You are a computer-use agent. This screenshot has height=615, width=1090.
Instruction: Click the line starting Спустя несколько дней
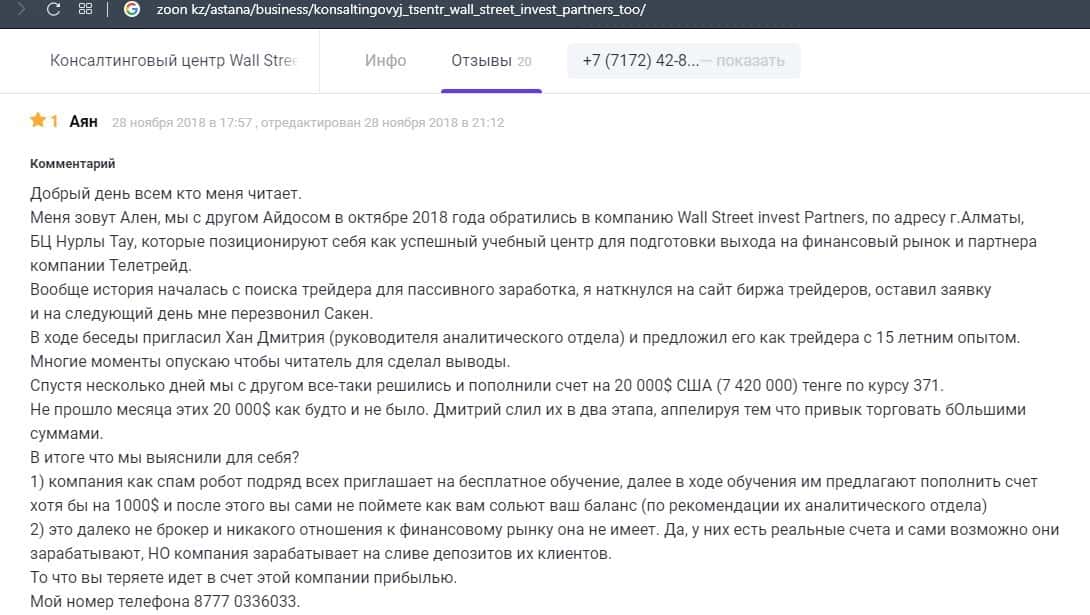pyautogui.click(x=487, y=385)
